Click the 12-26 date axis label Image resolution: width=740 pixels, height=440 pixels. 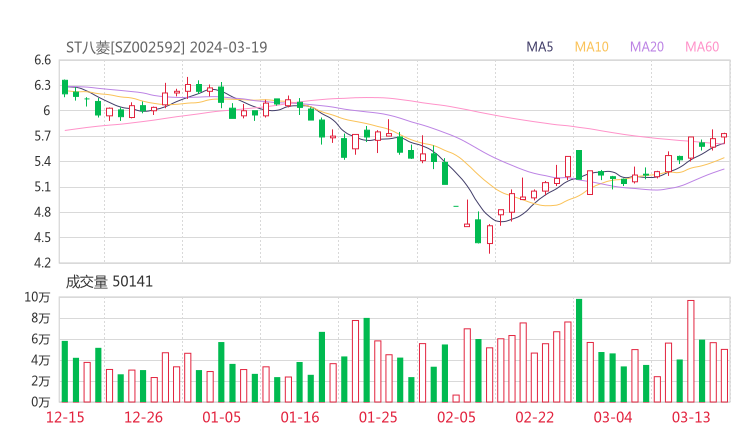point(143,417)
